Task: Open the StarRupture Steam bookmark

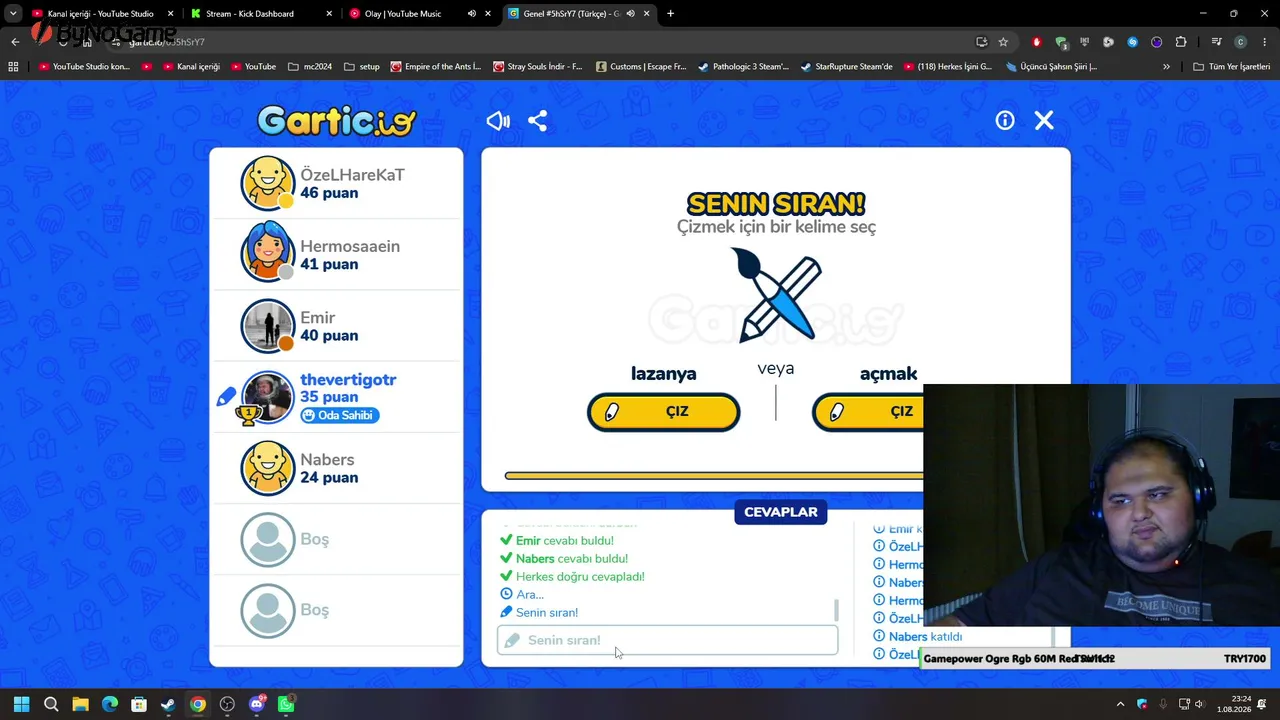Action: (847, 67)
